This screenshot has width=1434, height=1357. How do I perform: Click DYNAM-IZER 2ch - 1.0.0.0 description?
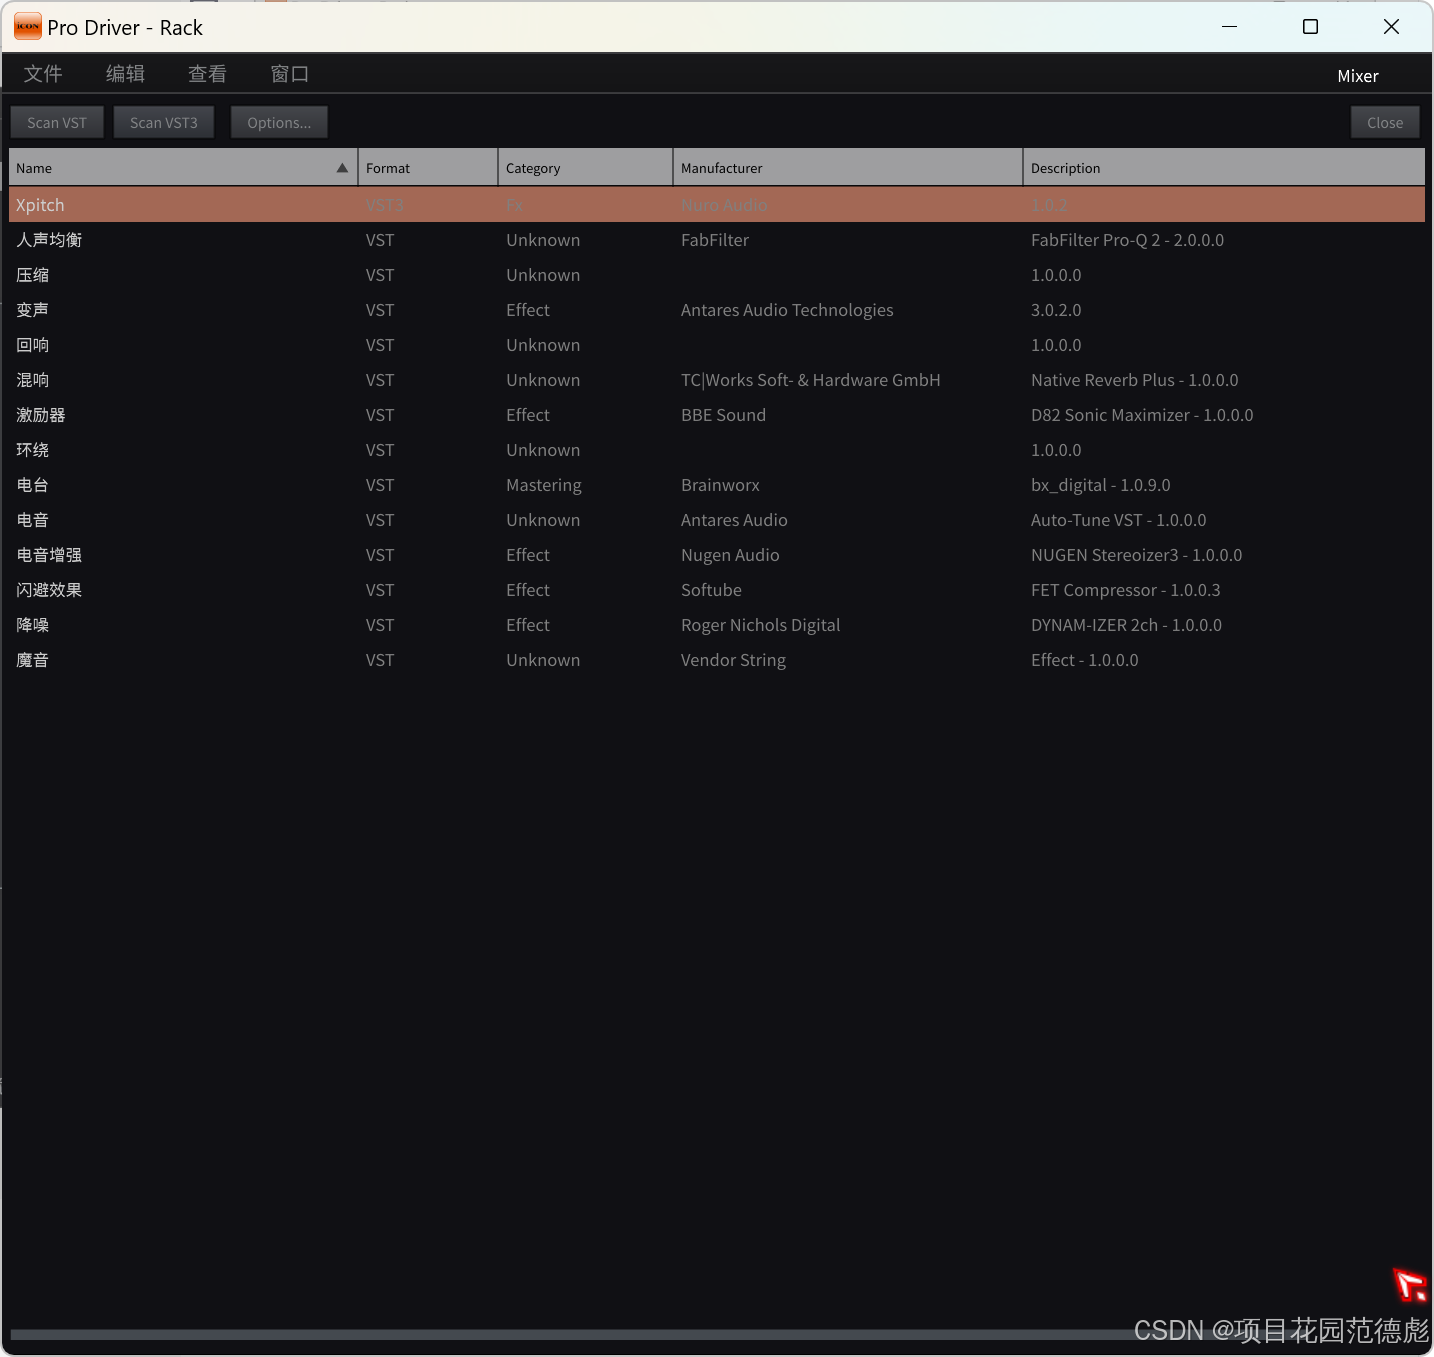pyautogui.click(x=1126, y=625)
